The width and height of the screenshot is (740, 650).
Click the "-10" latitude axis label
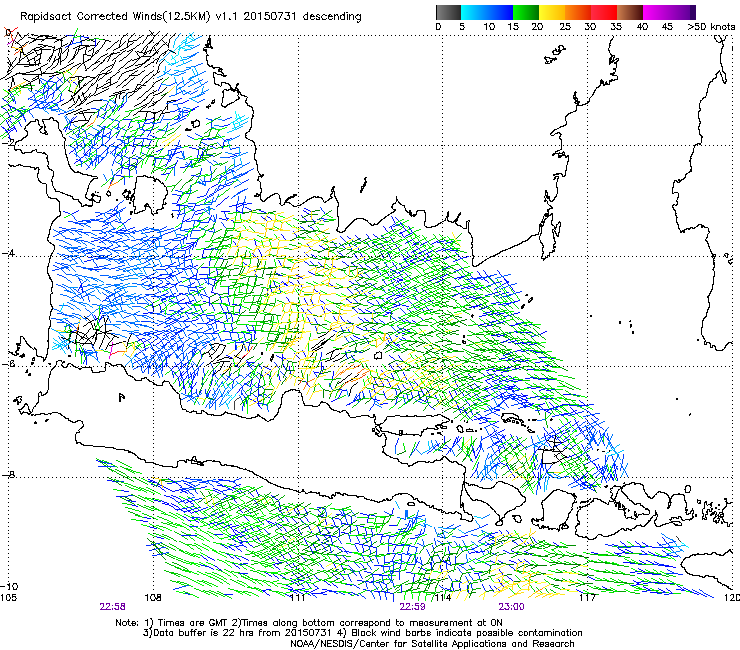tap(9, 586)
